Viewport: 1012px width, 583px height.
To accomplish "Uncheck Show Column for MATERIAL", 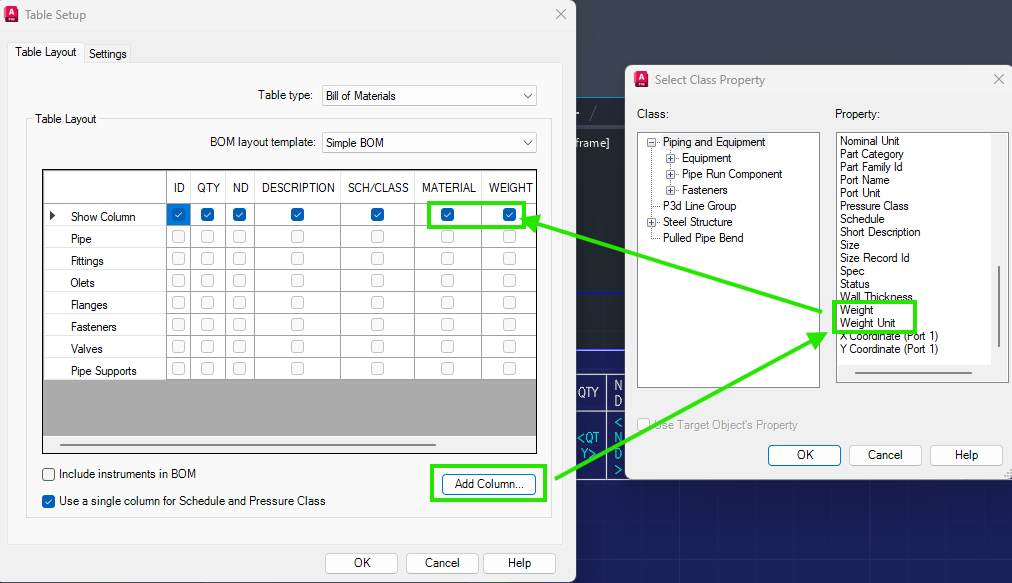I will [x=447, y=214].
